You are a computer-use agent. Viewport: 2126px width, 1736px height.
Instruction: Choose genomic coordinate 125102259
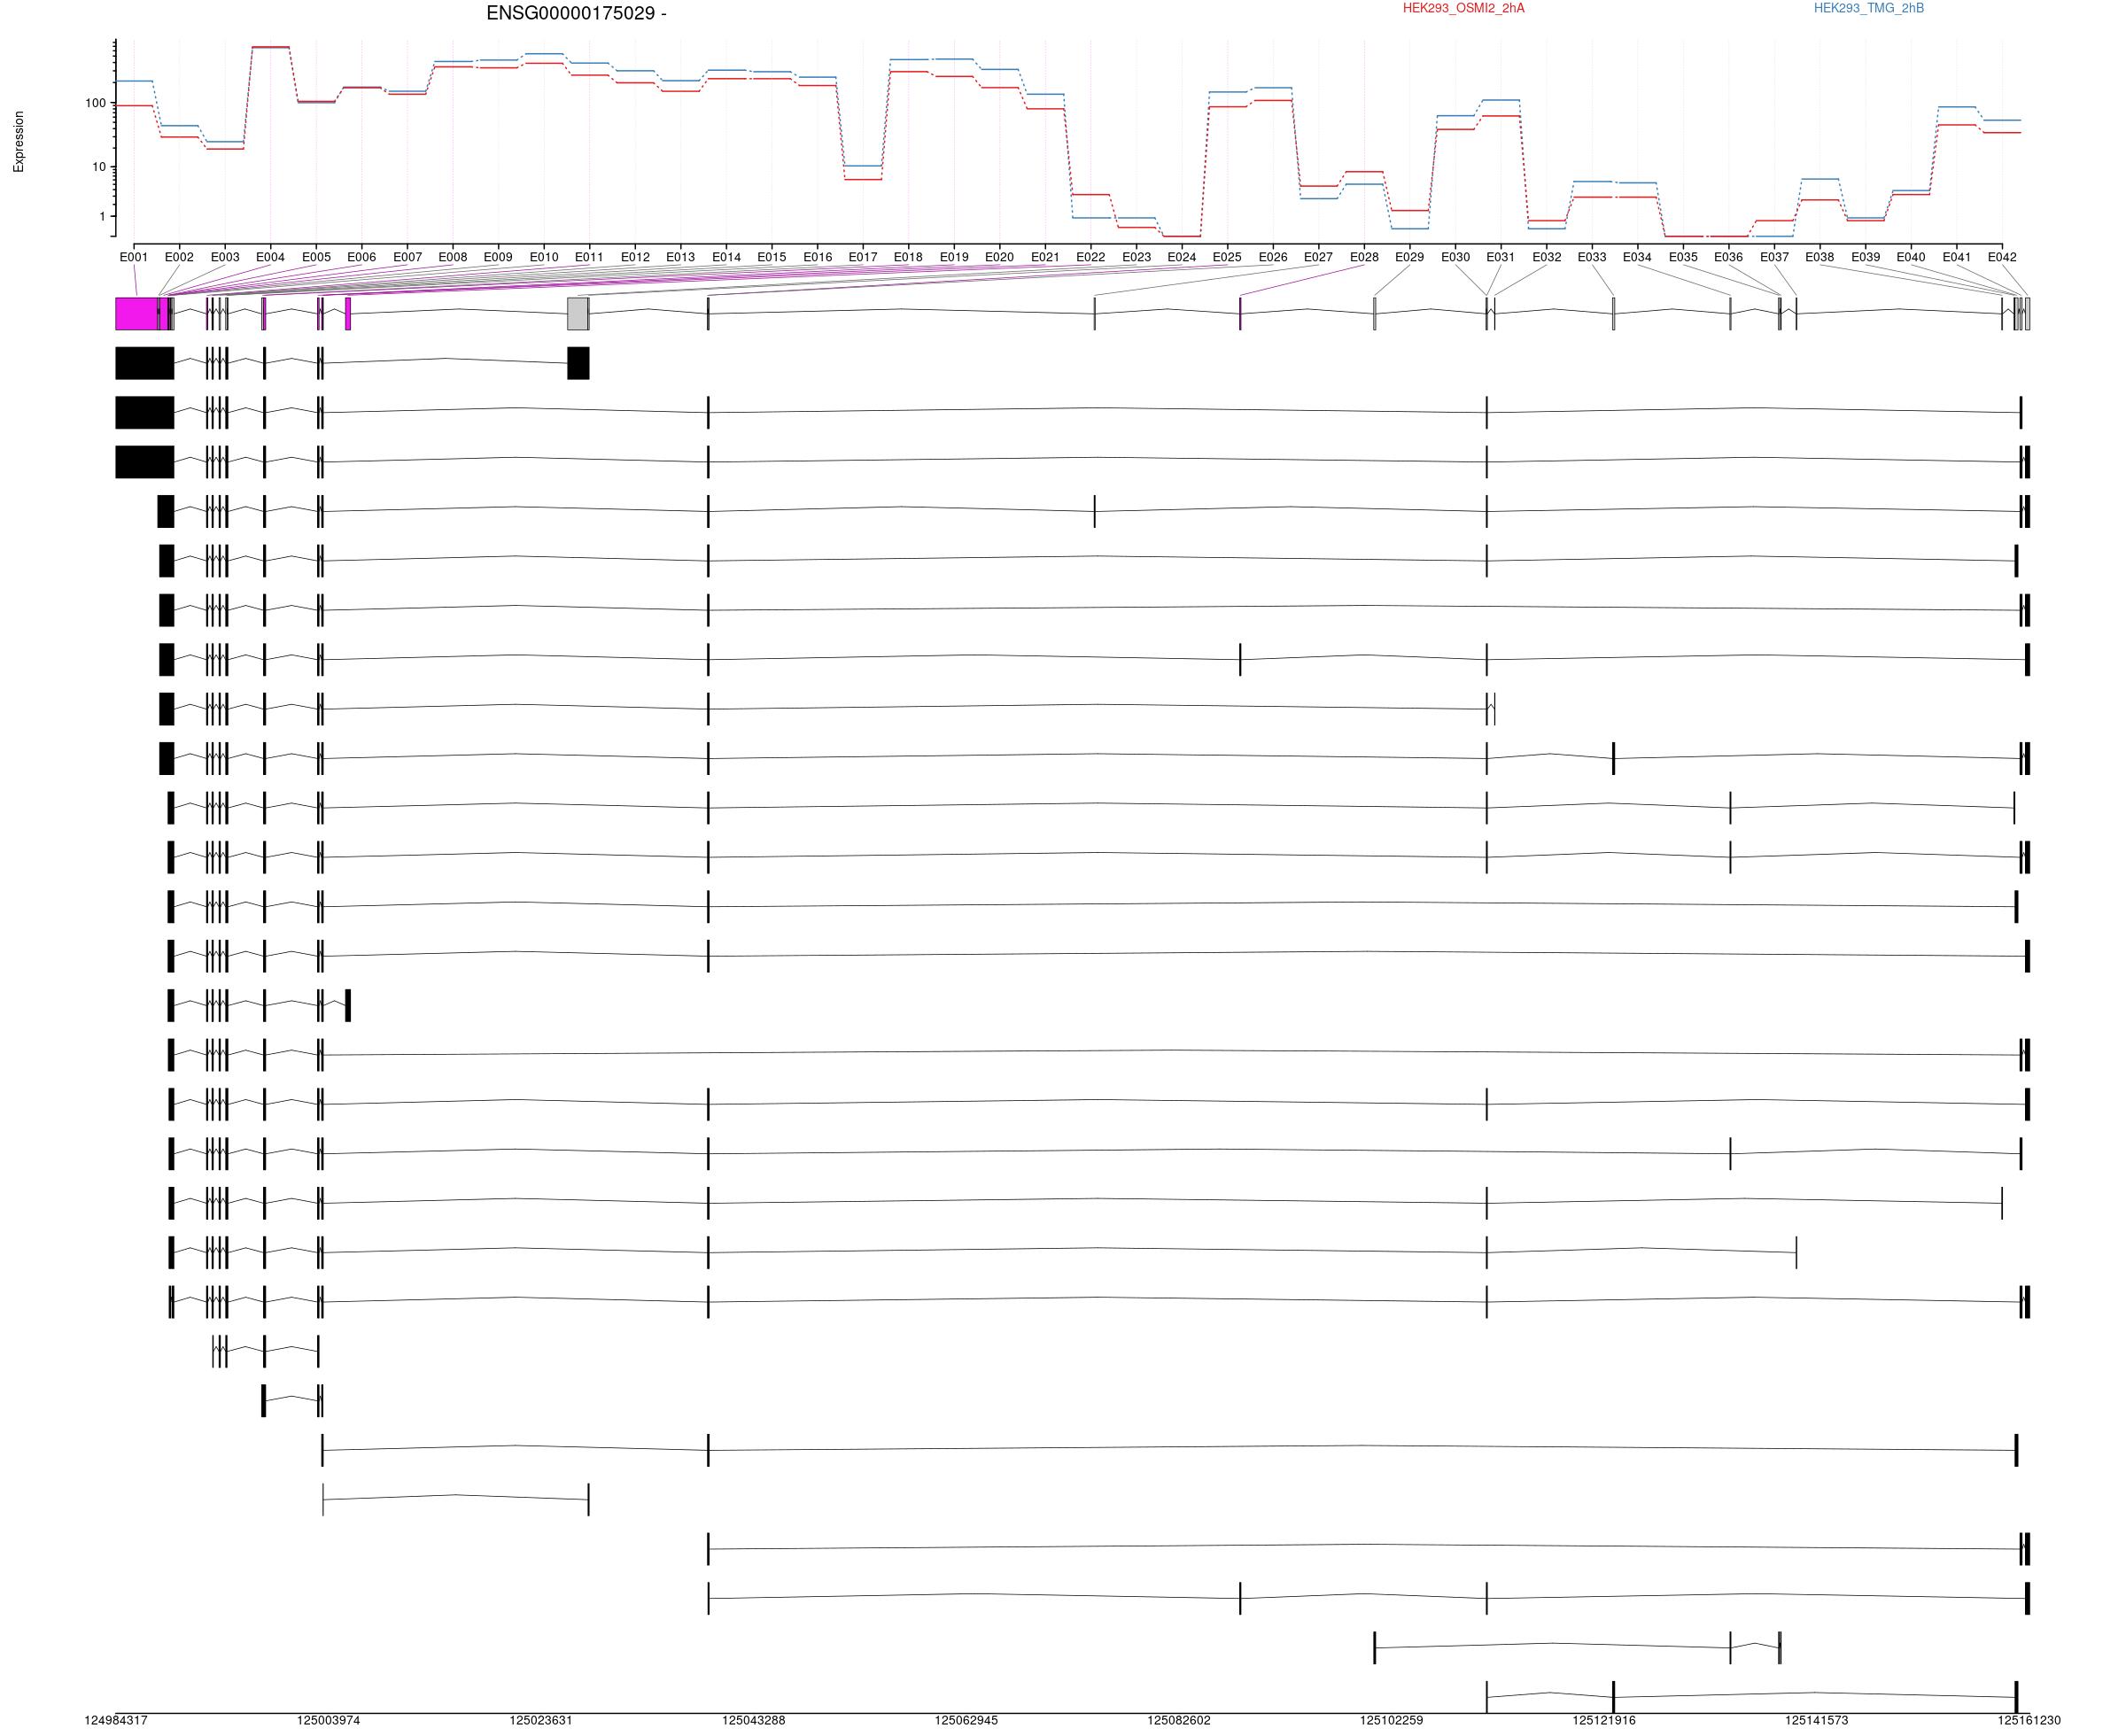pos(1391,1721)
